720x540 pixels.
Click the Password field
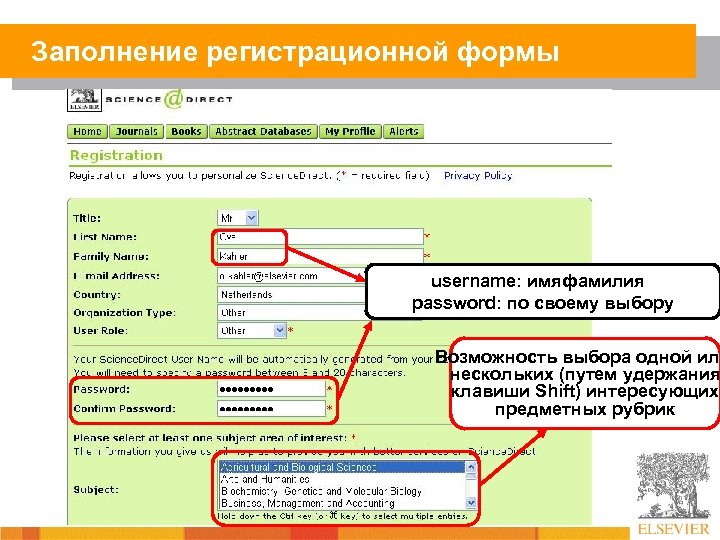pos(271,389)
